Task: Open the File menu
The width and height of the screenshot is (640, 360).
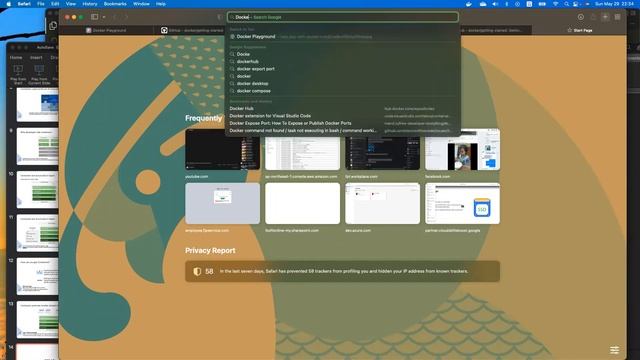Action: (41, 4)
